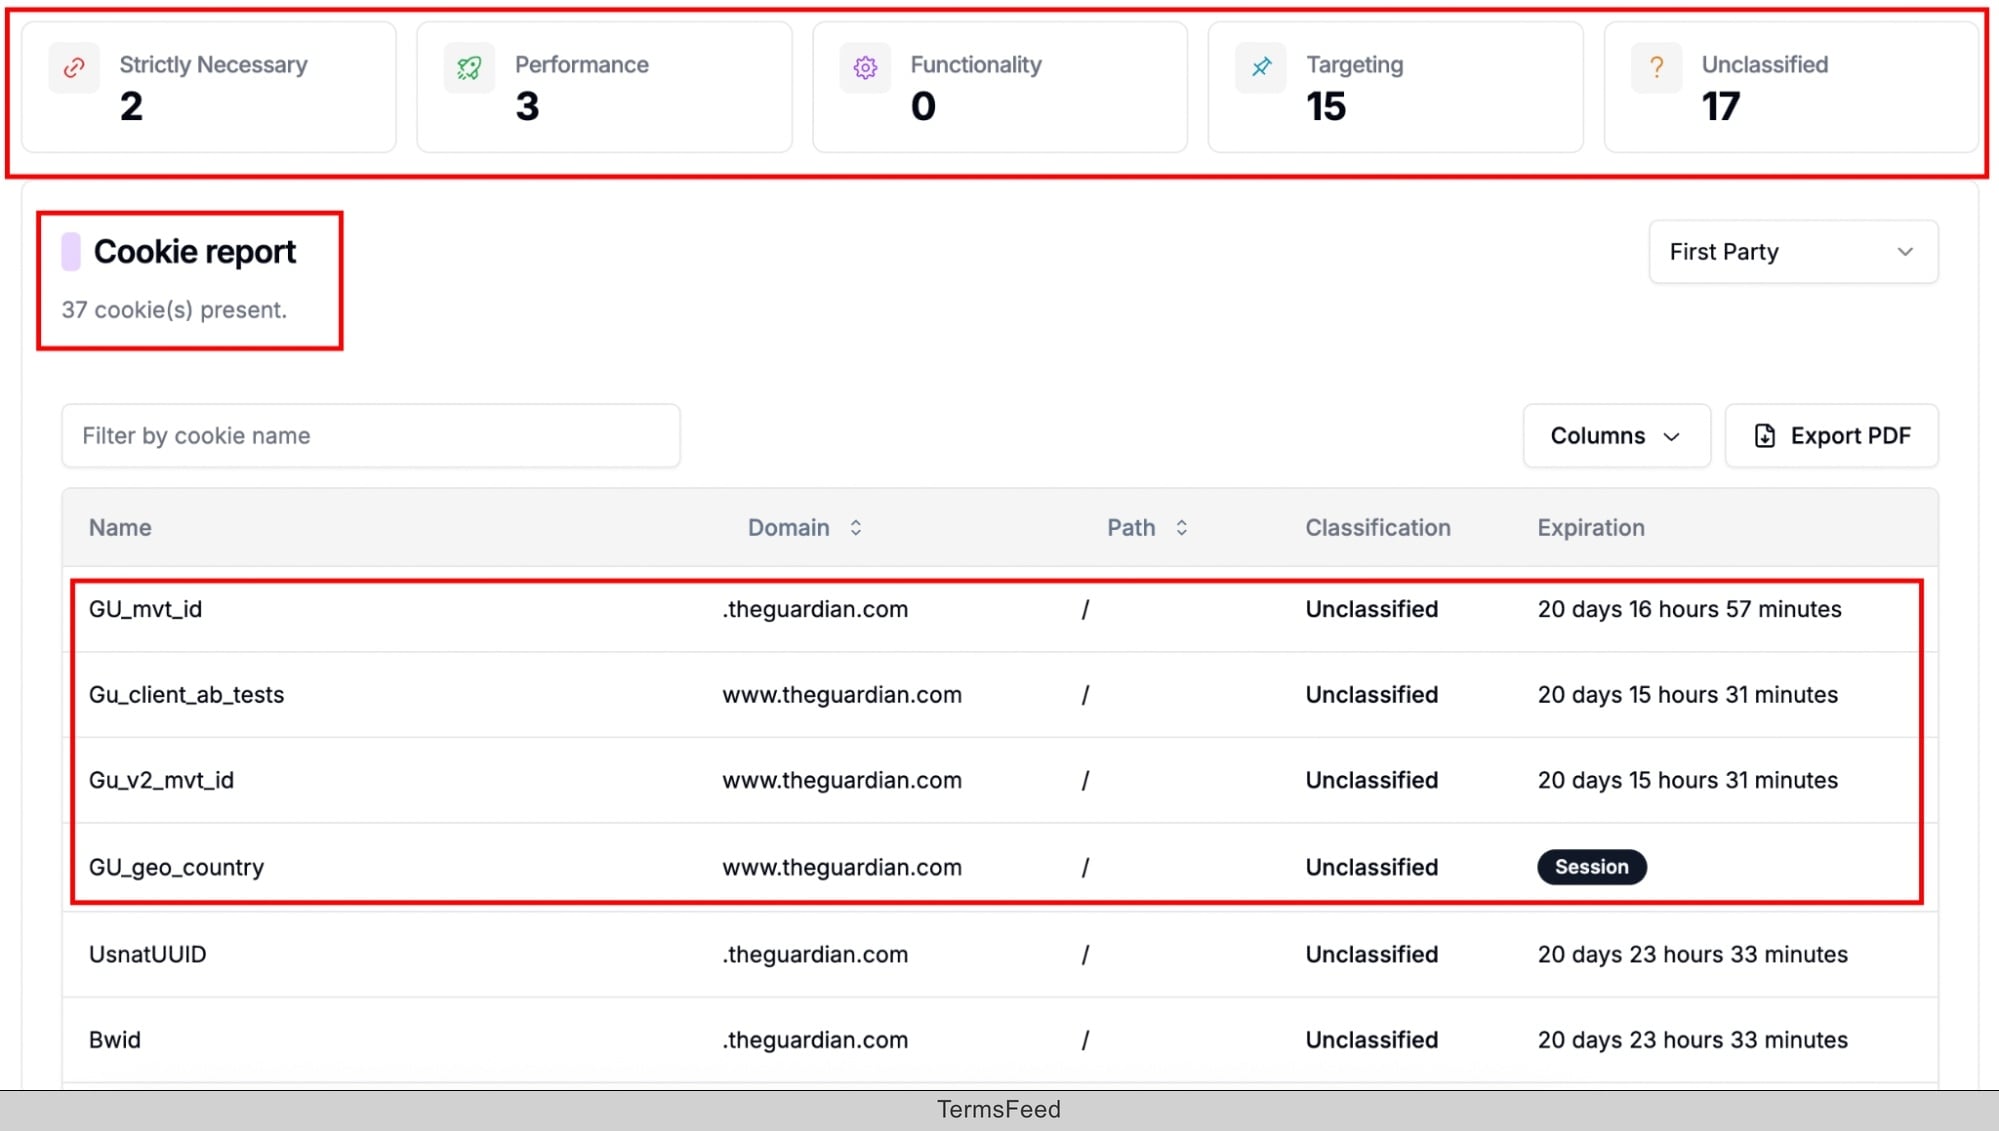Click the Targeting count 15

(x=1326, y=106)
